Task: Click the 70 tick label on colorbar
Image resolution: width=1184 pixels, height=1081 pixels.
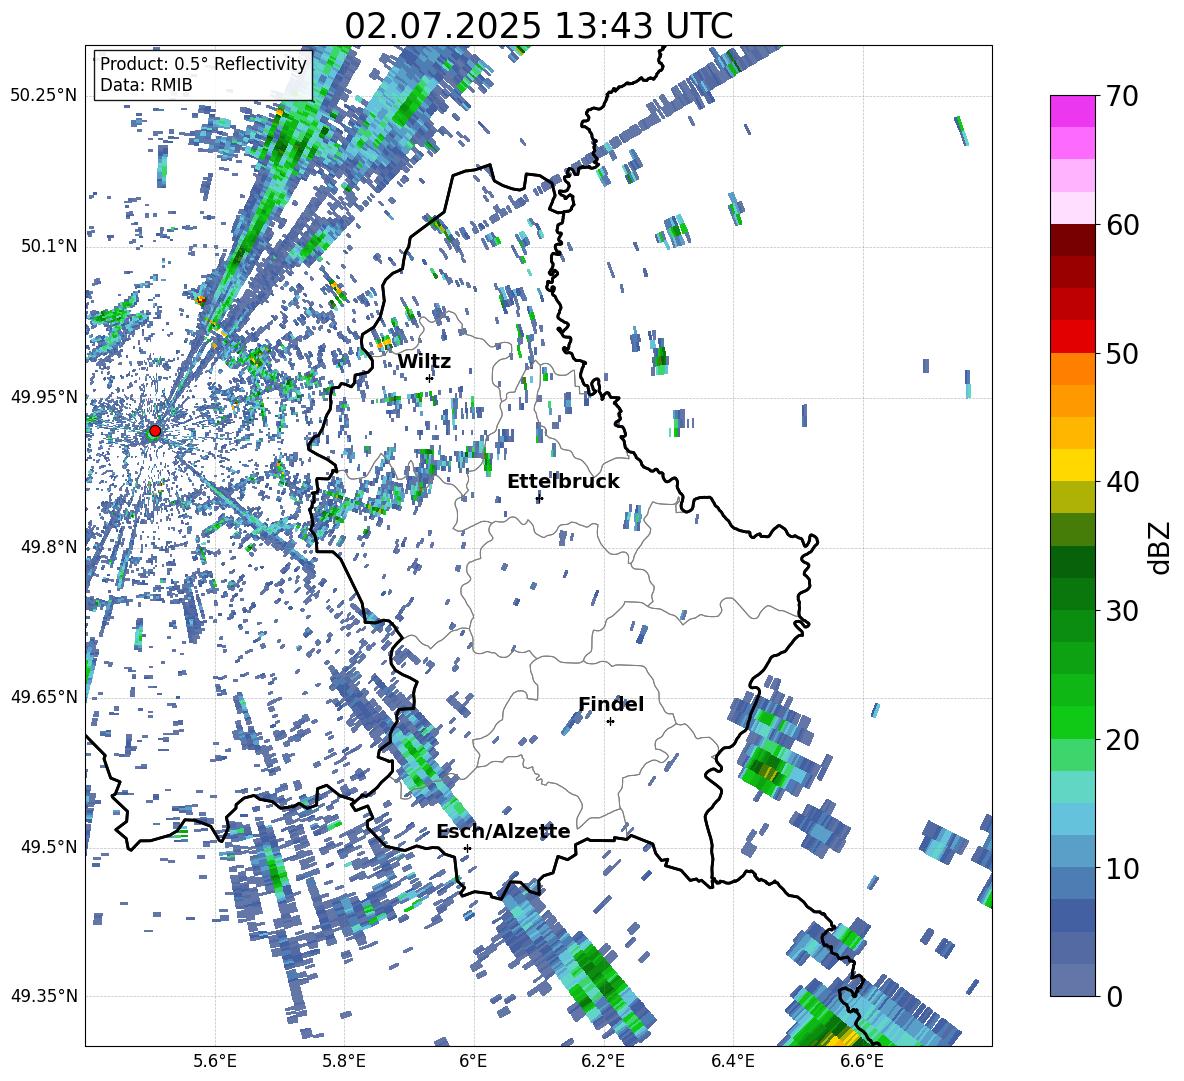Action: click(1123, 96)
